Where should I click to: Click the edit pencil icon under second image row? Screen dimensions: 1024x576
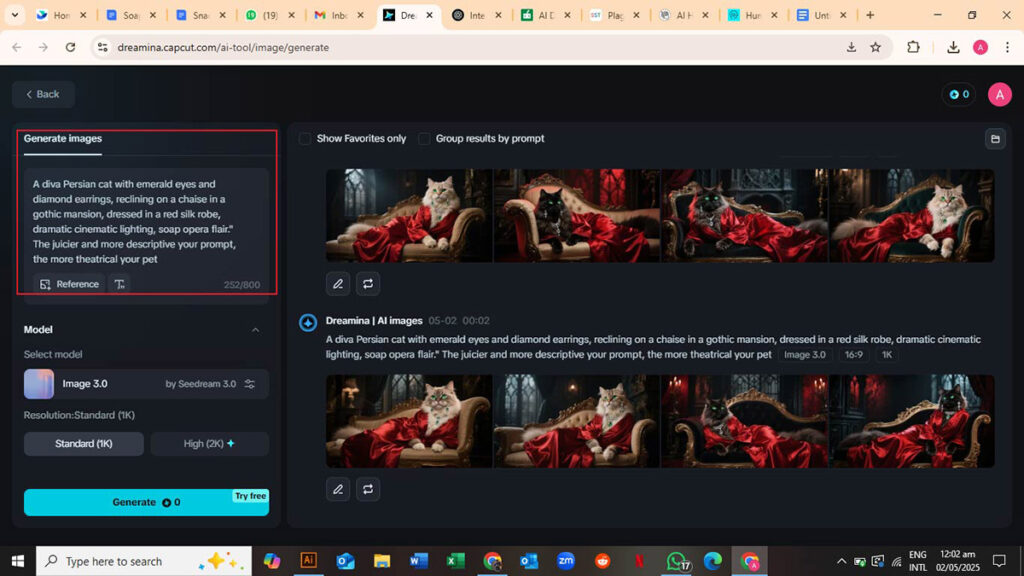[x=338, y=489]
